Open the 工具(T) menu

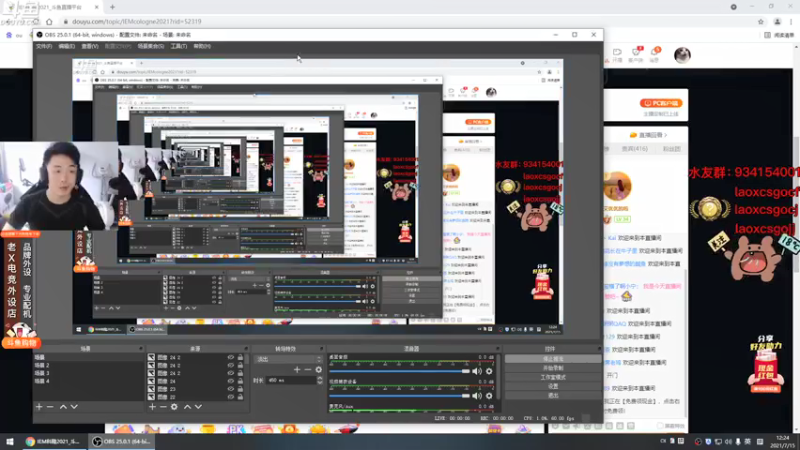click(x=179, y=46)
